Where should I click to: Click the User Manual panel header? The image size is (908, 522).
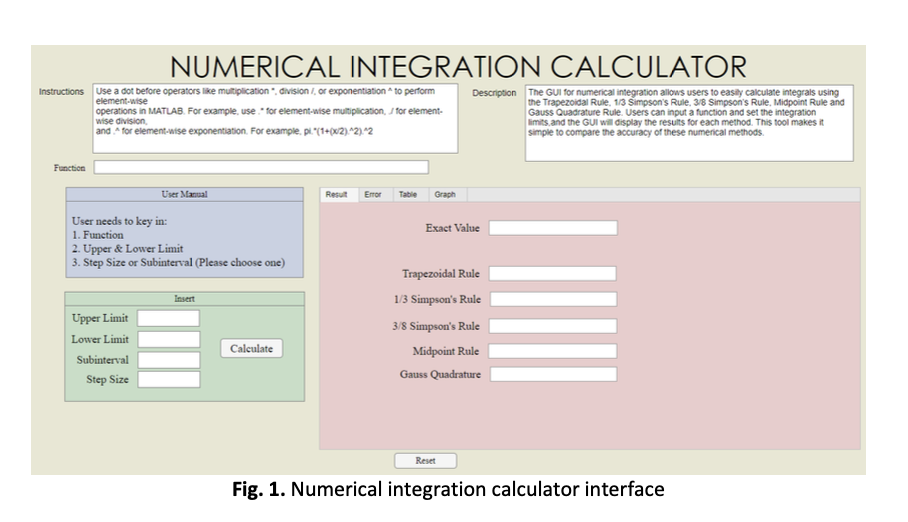[184, 194]
